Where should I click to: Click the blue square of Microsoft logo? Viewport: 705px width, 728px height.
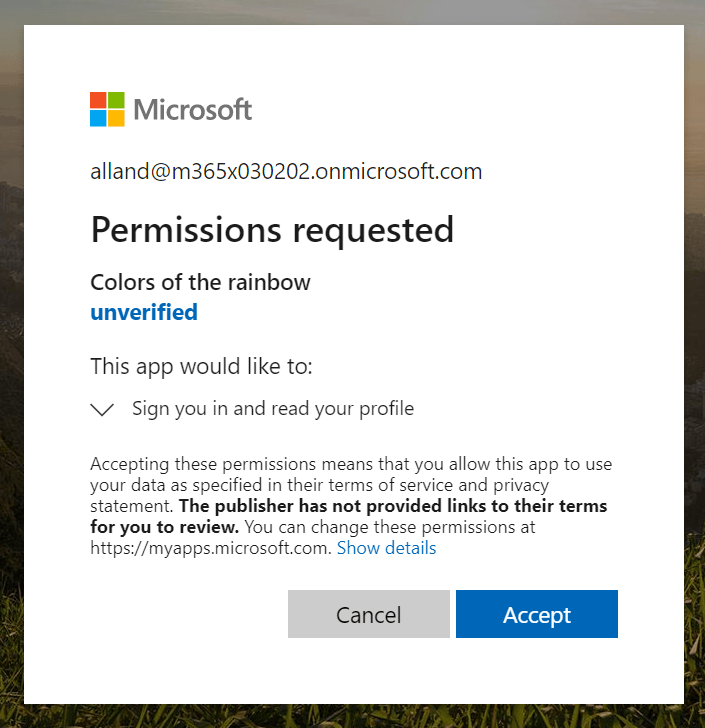pyautogui.click(x=98, y=118)
